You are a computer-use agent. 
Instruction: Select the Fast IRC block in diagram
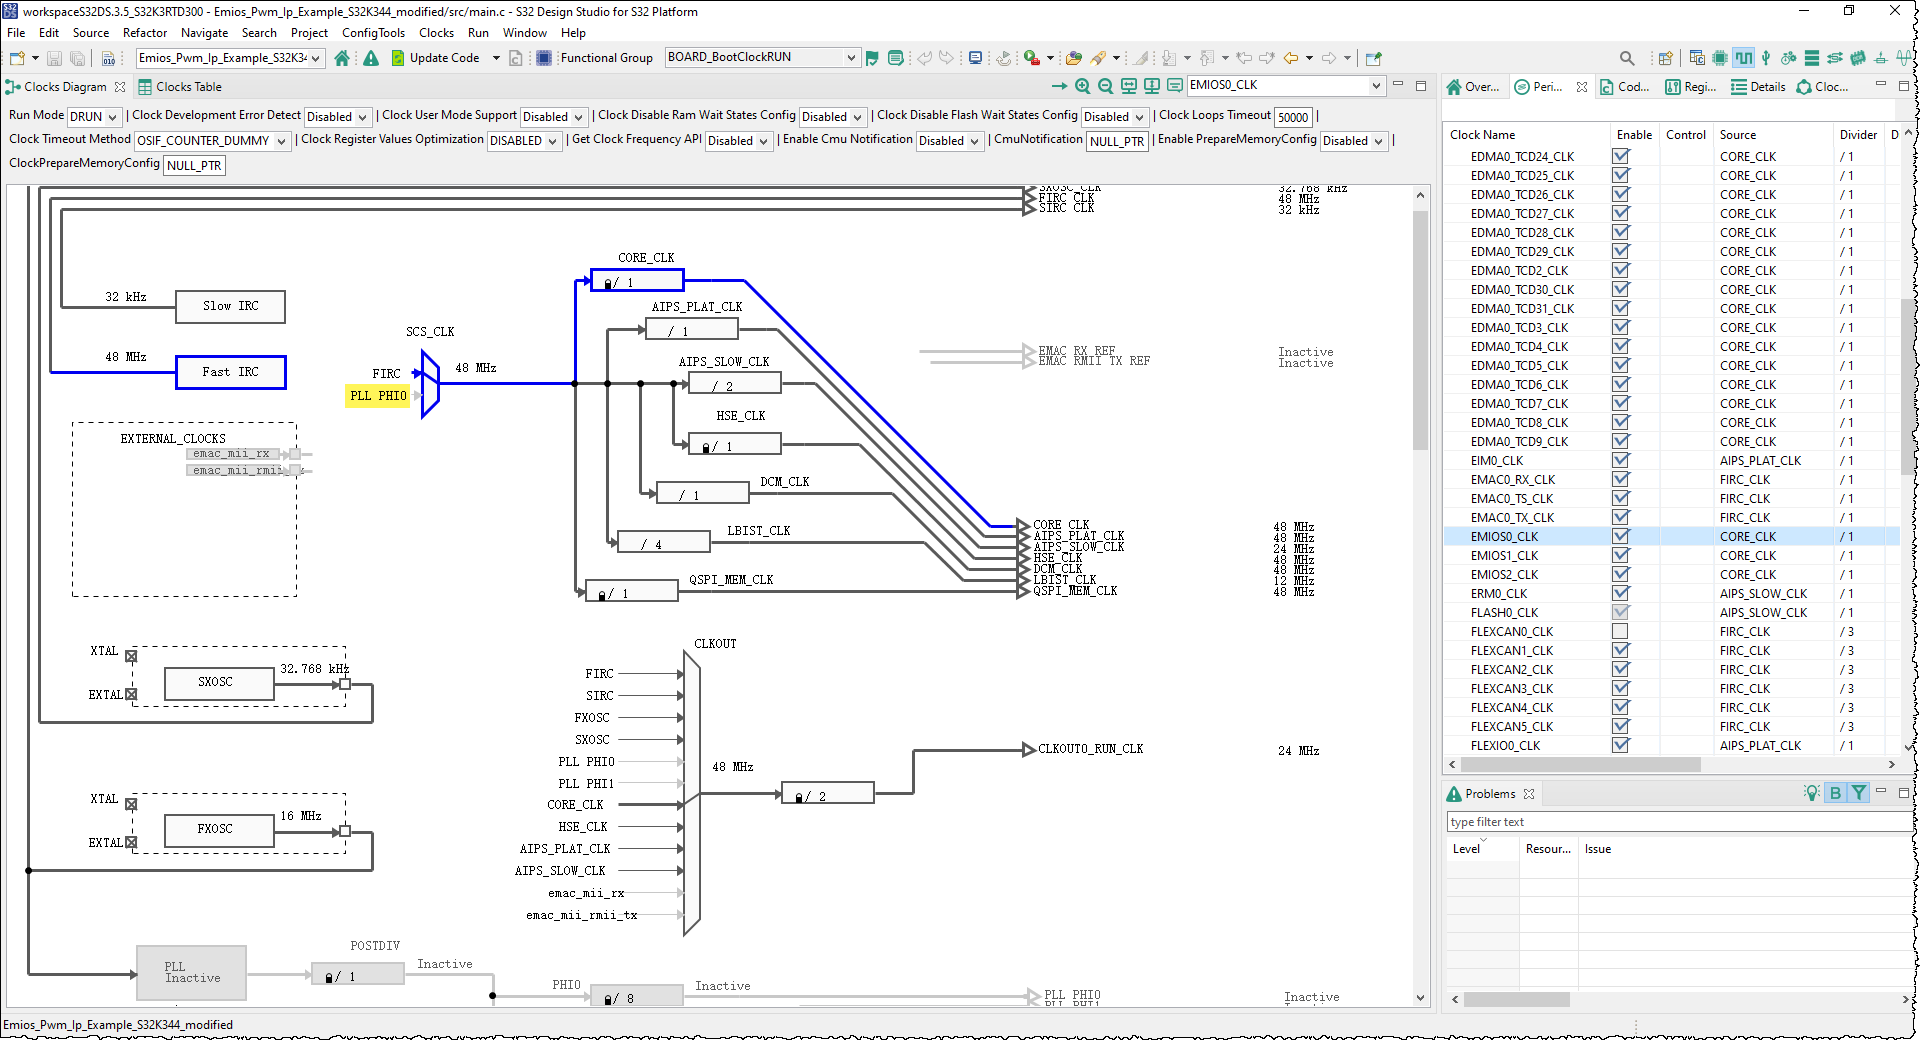coord(231,372)
